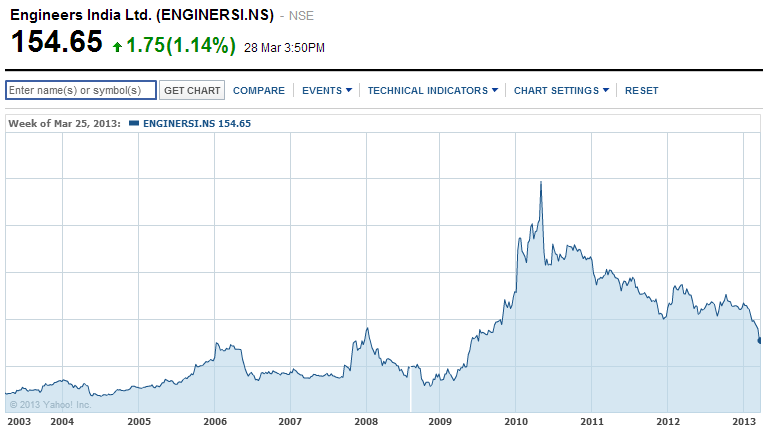
Task: Click the symbol name input field
Action: point(81,90)
